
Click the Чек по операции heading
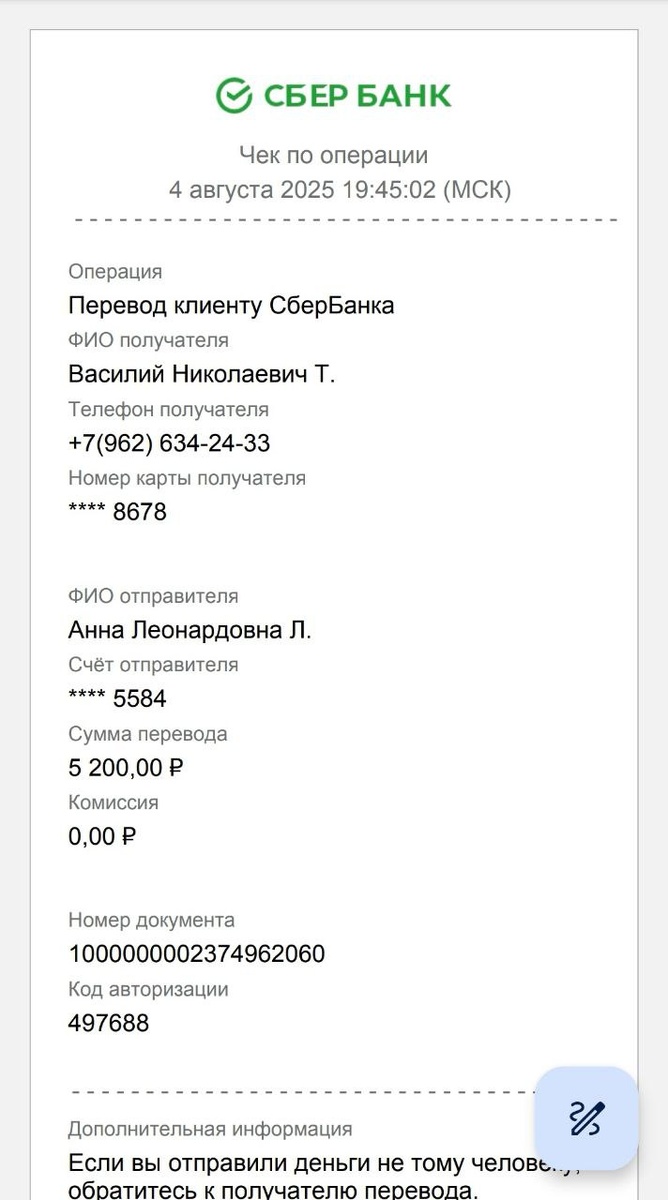click(334, 155)
